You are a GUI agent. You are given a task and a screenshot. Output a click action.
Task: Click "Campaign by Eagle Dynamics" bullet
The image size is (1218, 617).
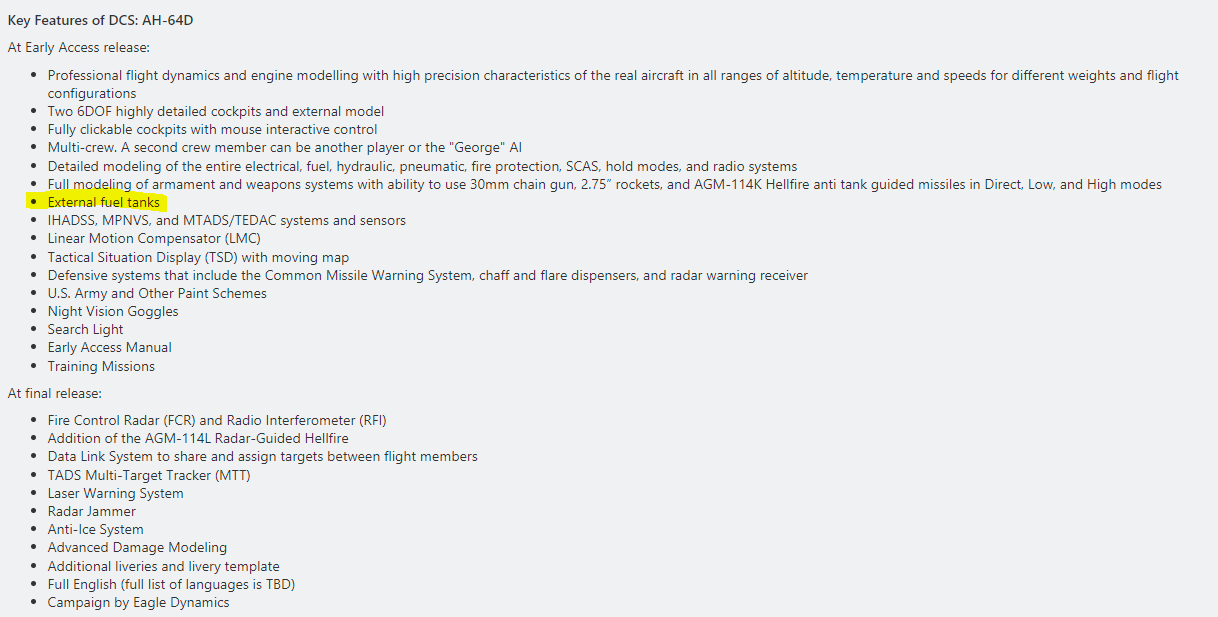click(x=139, y=602)
